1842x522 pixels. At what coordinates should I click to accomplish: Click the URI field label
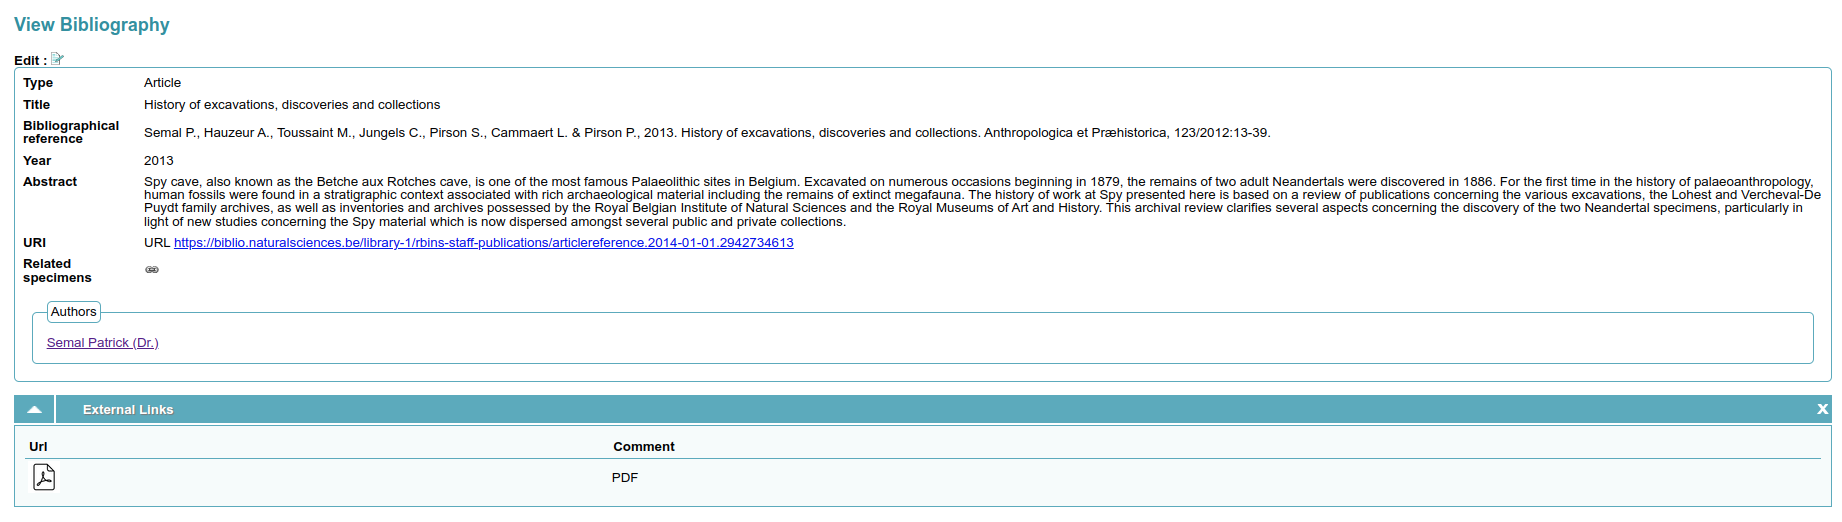pyautogui.click(x=35, y=243)
